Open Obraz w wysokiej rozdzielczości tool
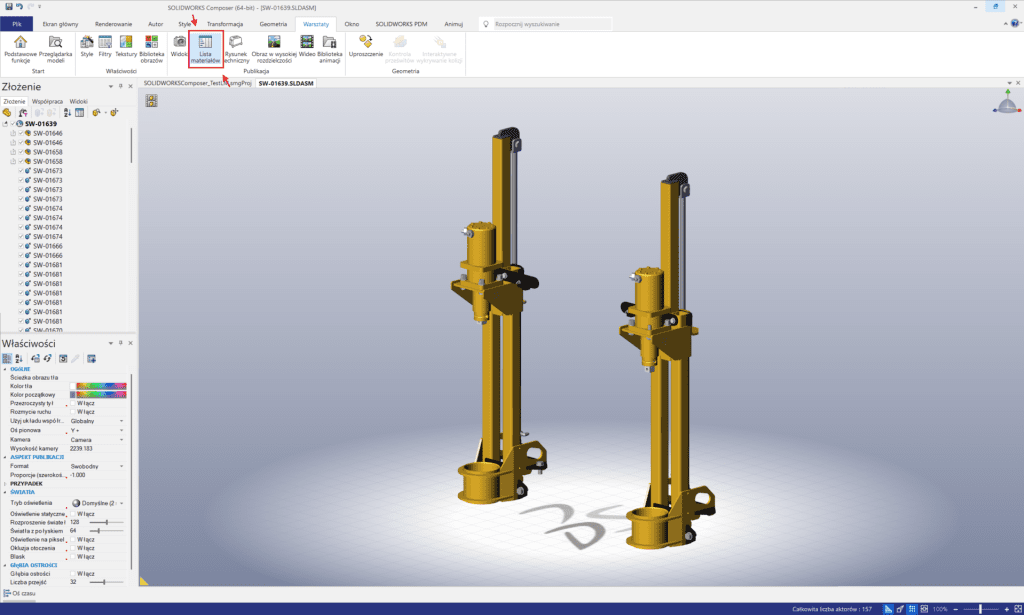Image resolution: width=1024 pixels, height=615 pixels. pos(272,50)
